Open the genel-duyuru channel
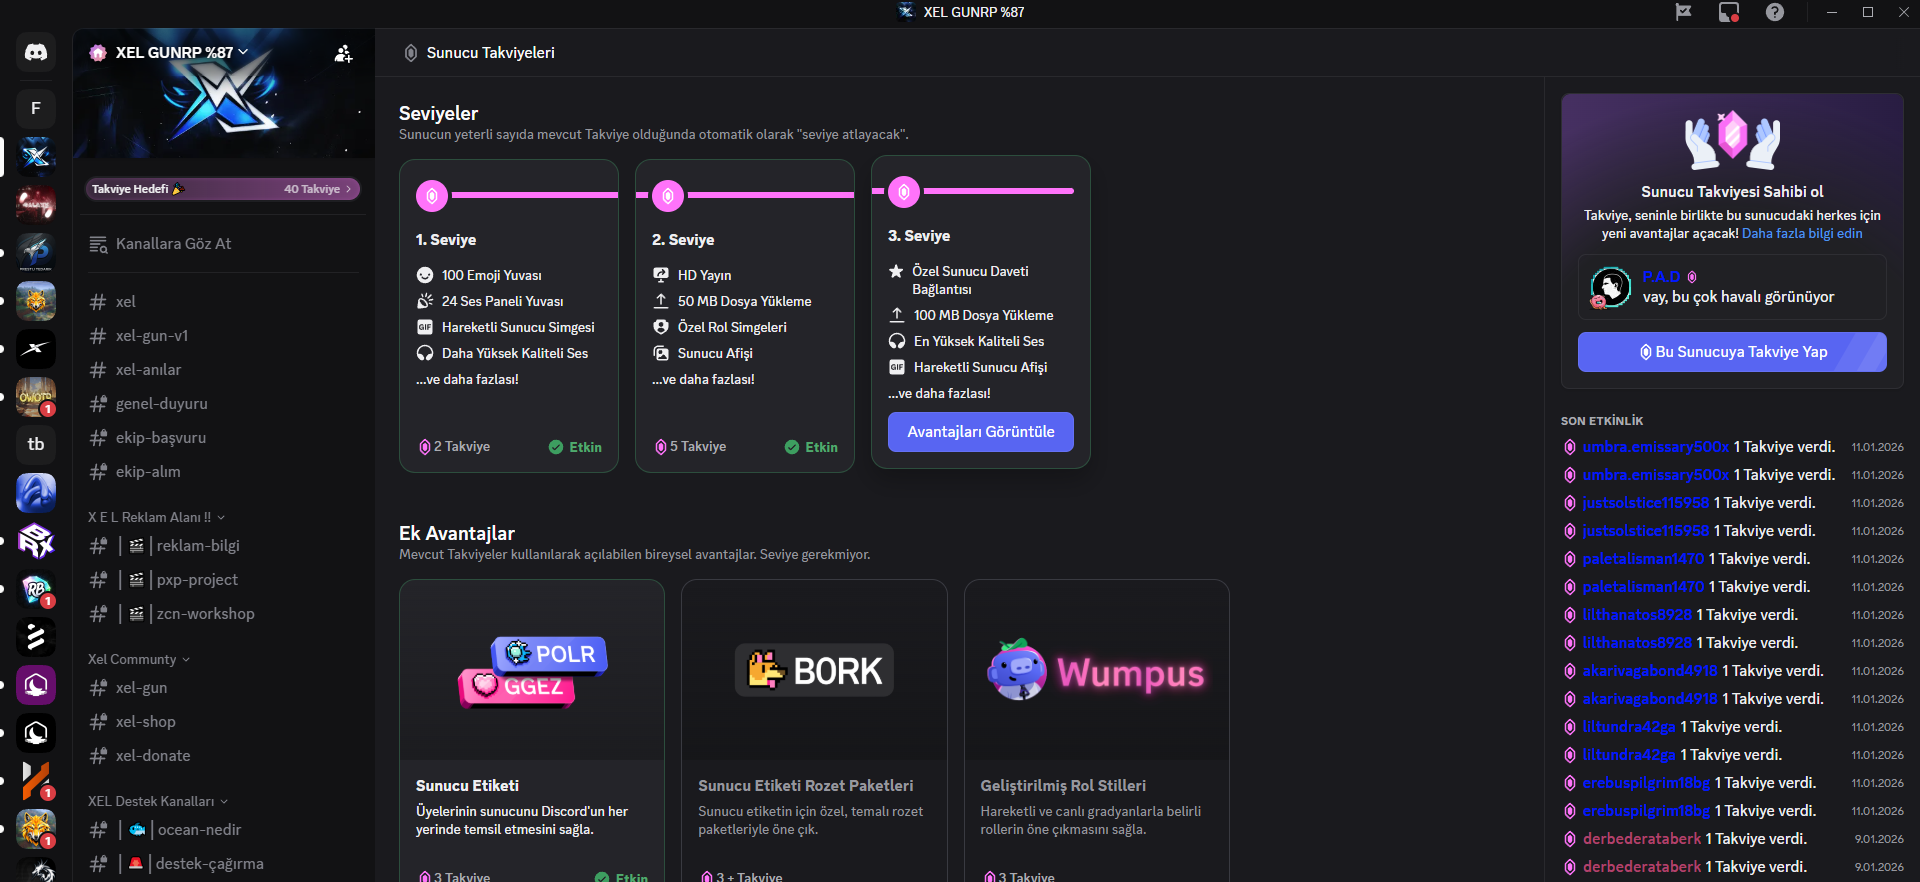The image size is (1920, 882). 222,404
